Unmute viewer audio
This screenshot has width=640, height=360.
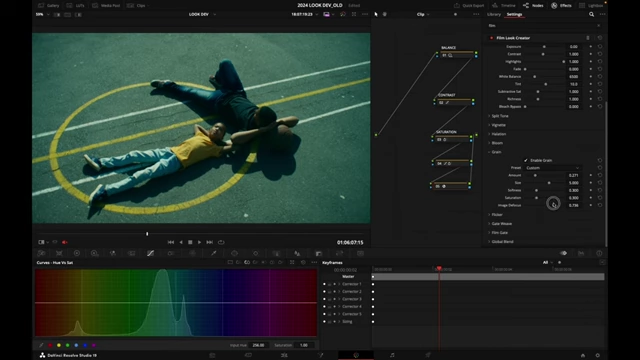pos(64,242)
